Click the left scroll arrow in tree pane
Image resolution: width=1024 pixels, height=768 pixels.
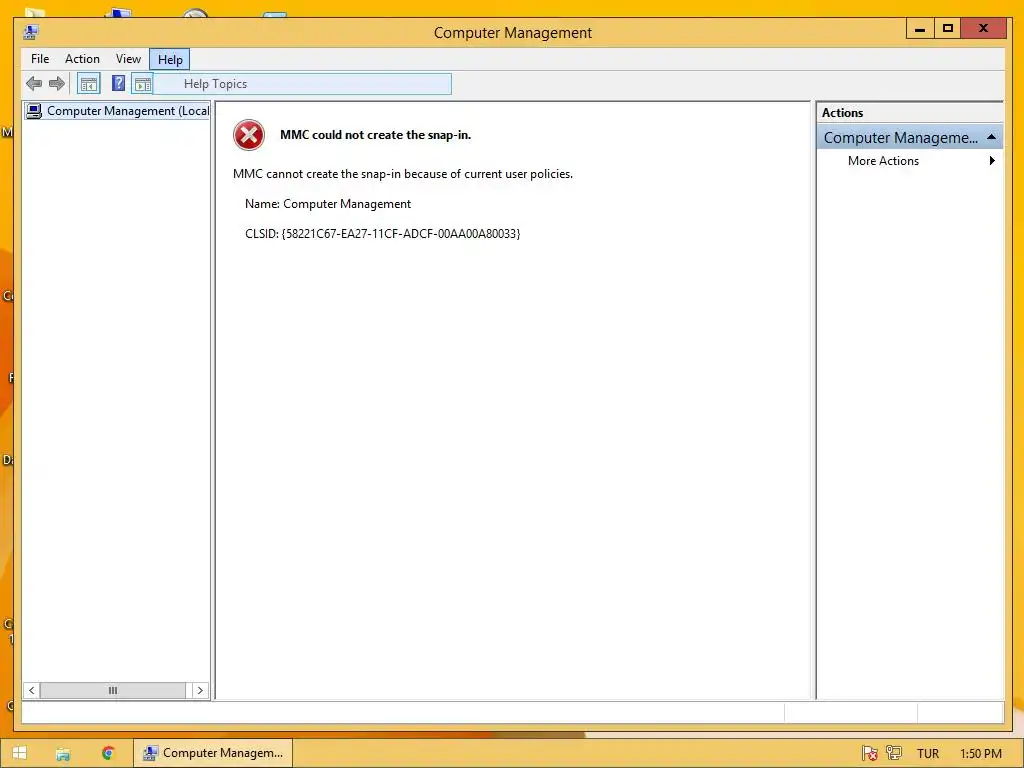[31, 690]
